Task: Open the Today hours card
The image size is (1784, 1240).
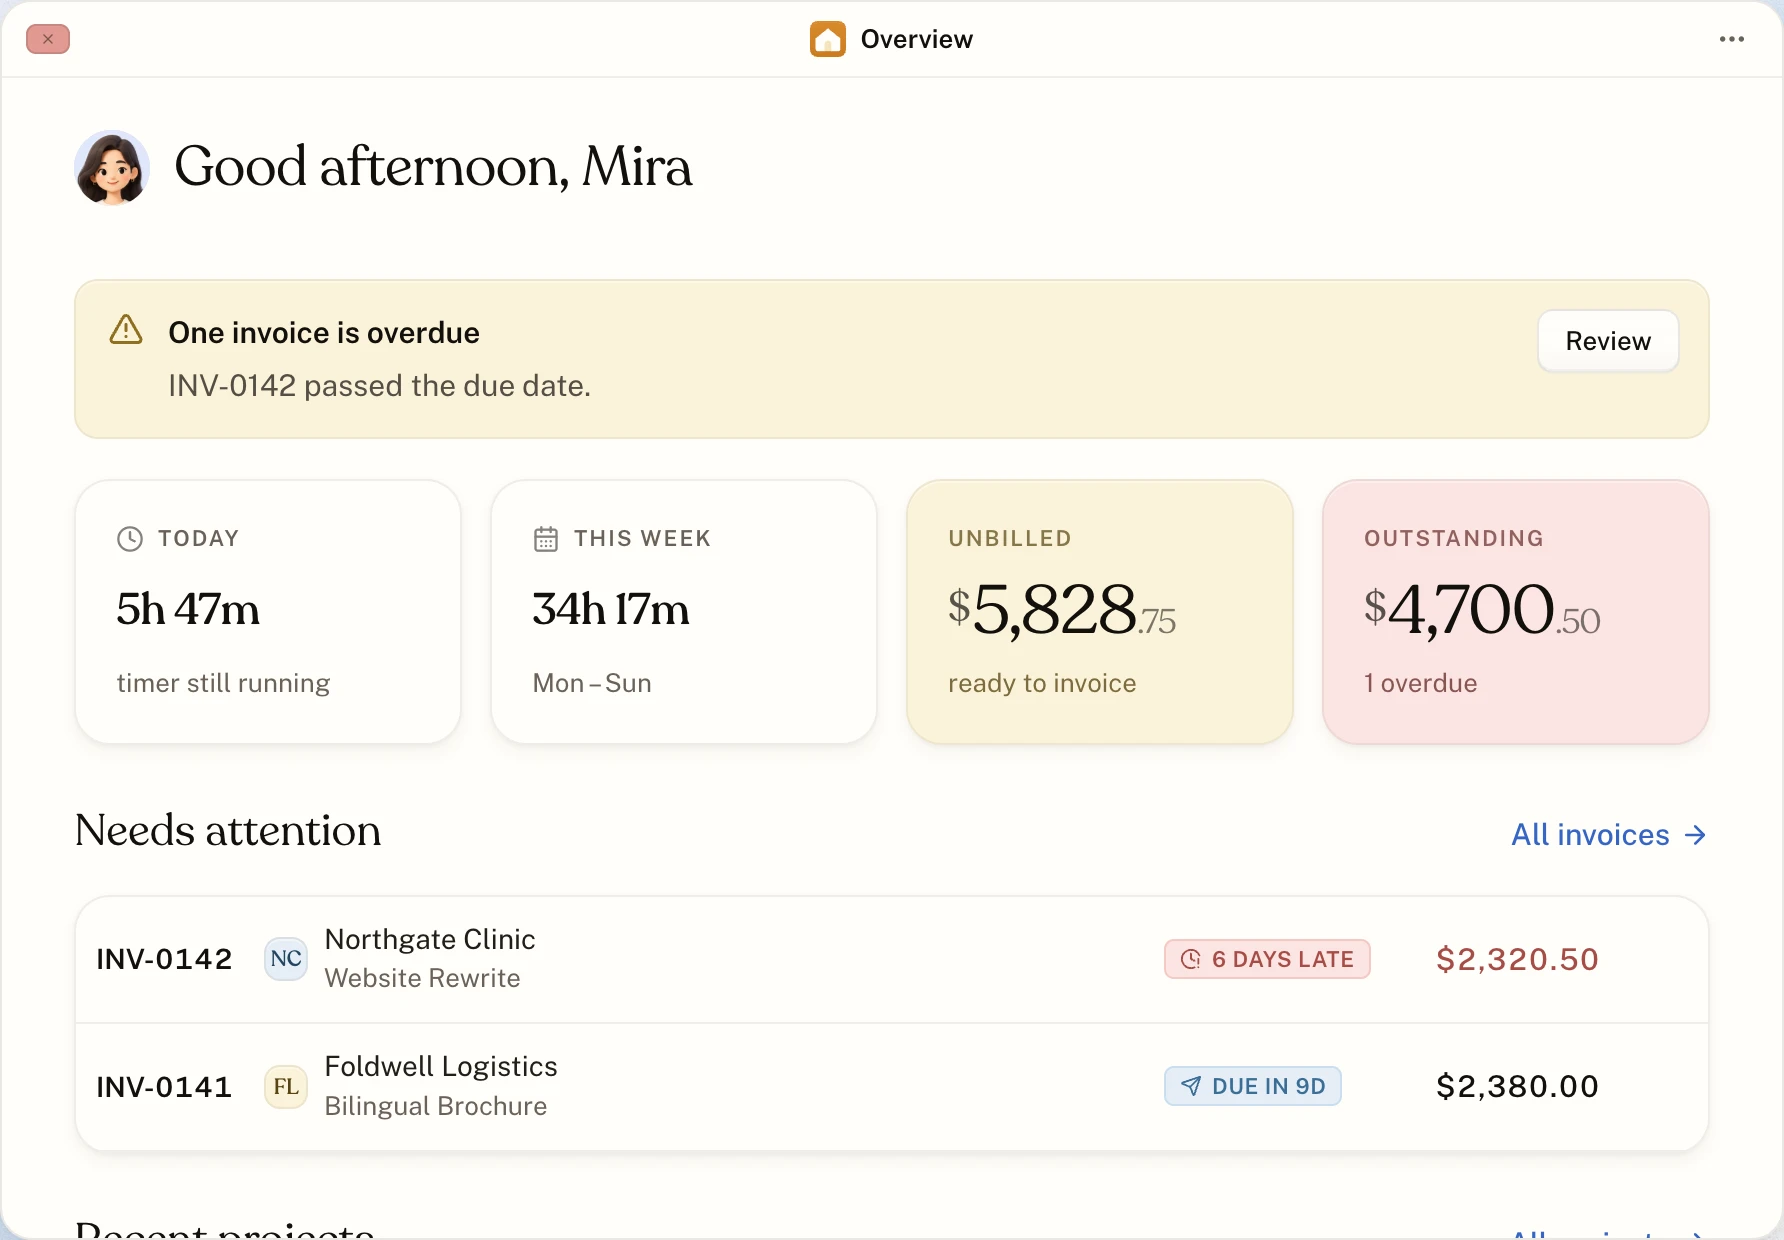Action: 268,612
